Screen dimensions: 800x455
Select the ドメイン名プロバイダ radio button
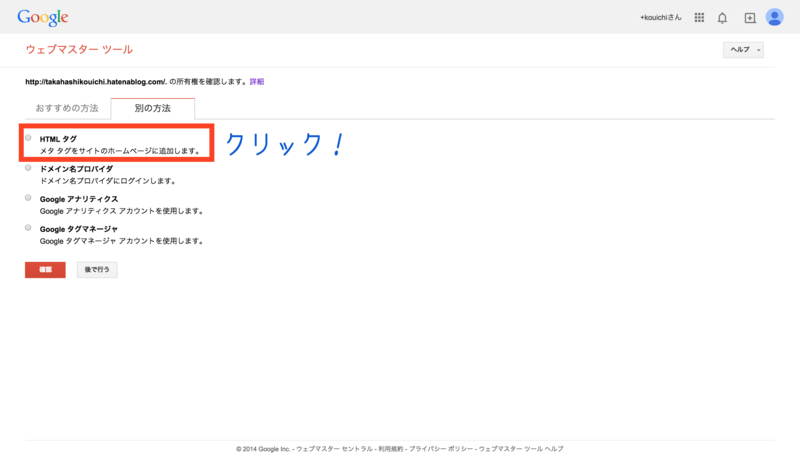point(28,167)
